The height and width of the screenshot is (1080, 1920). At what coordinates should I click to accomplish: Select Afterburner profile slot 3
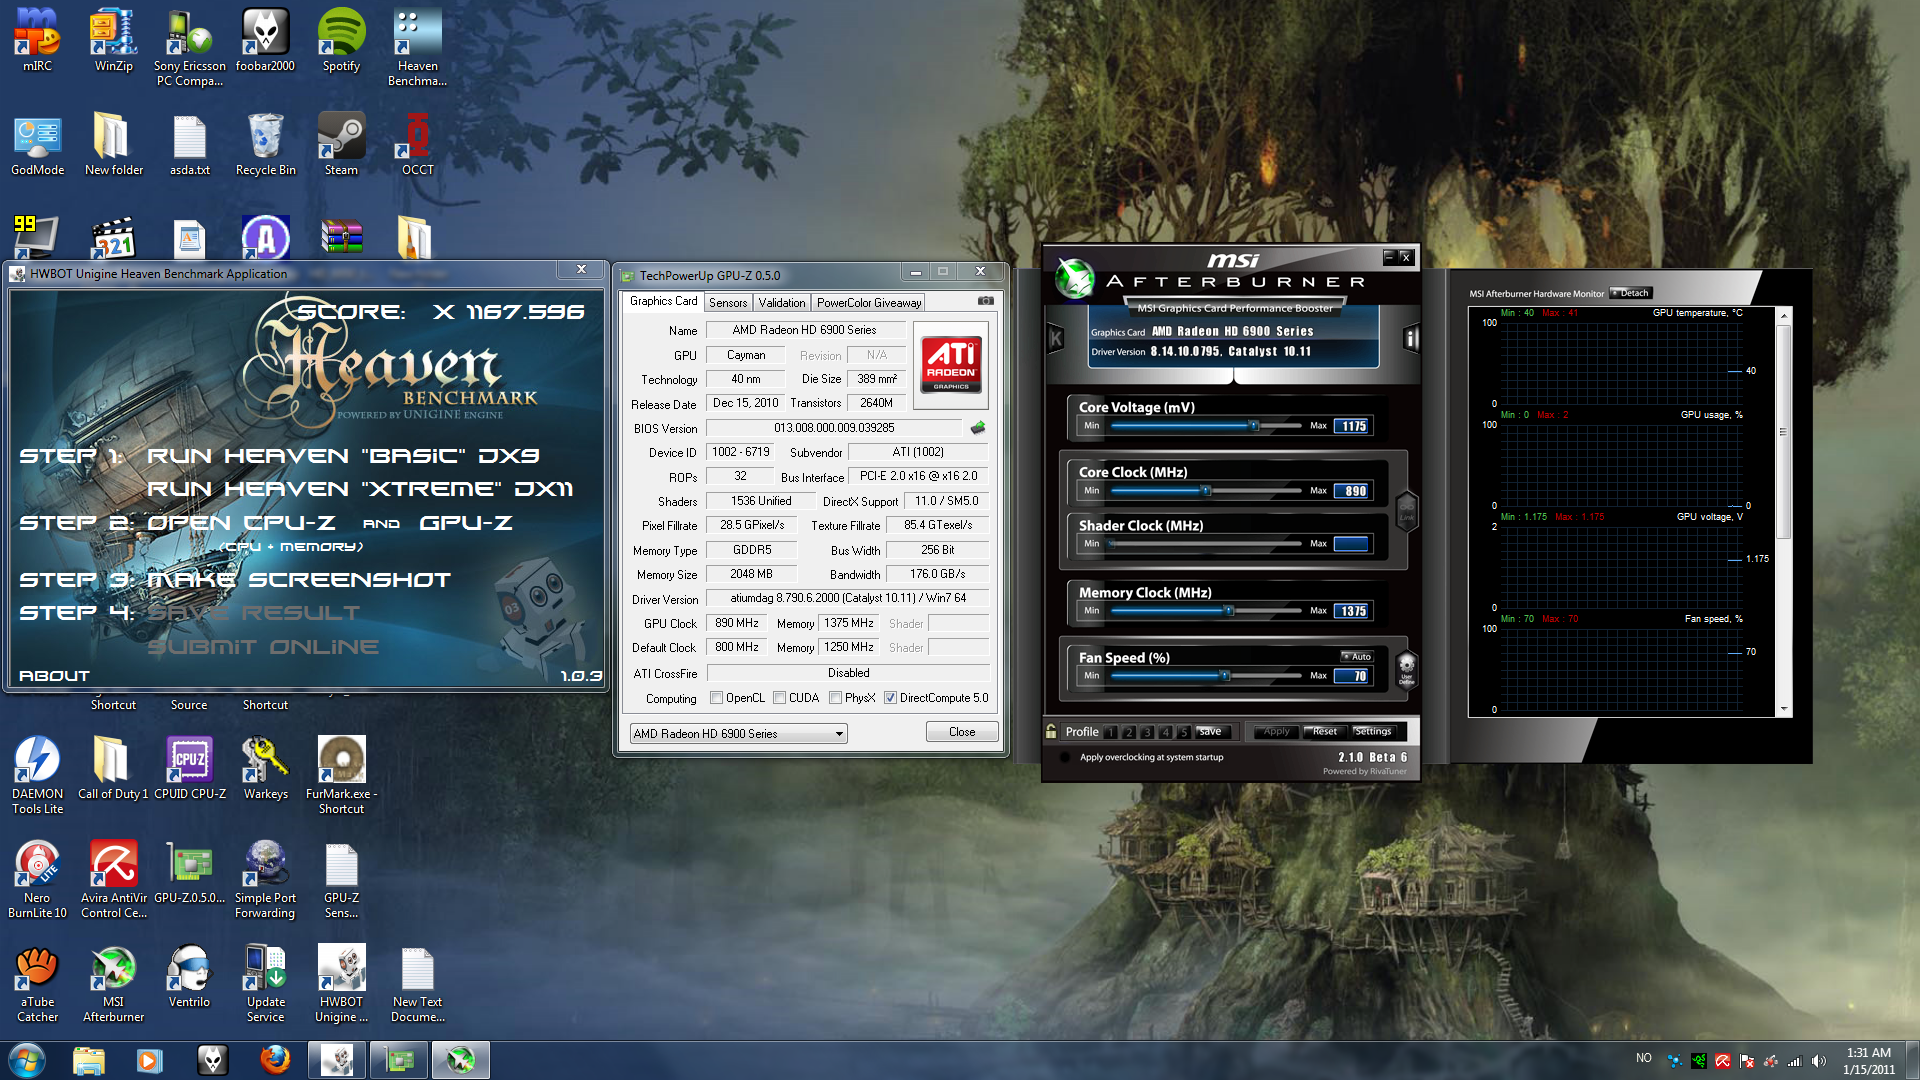tap(1147, 732)
